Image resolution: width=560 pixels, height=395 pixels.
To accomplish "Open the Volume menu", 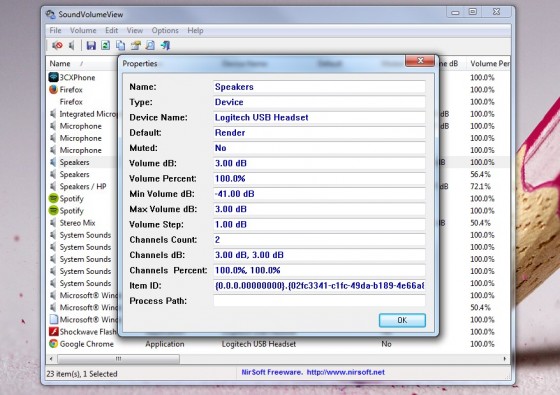I will 83,30.
